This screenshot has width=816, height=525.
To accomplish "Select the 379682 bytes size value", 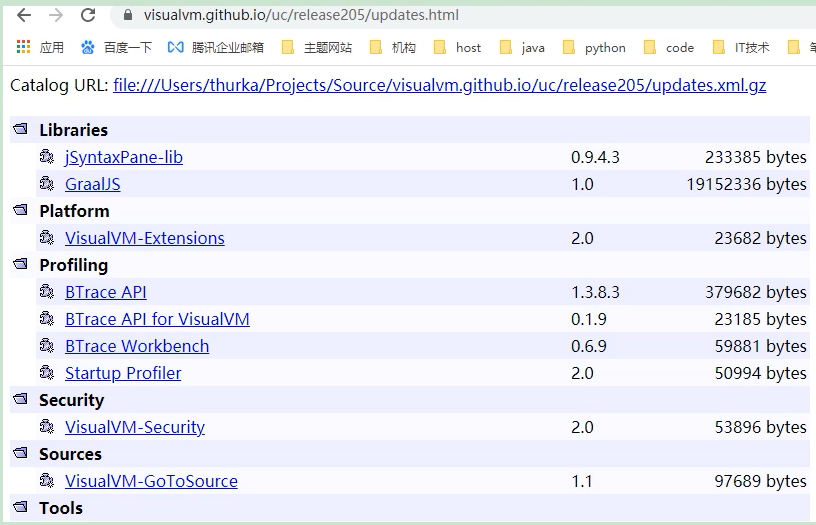I will tap(756, 292).
